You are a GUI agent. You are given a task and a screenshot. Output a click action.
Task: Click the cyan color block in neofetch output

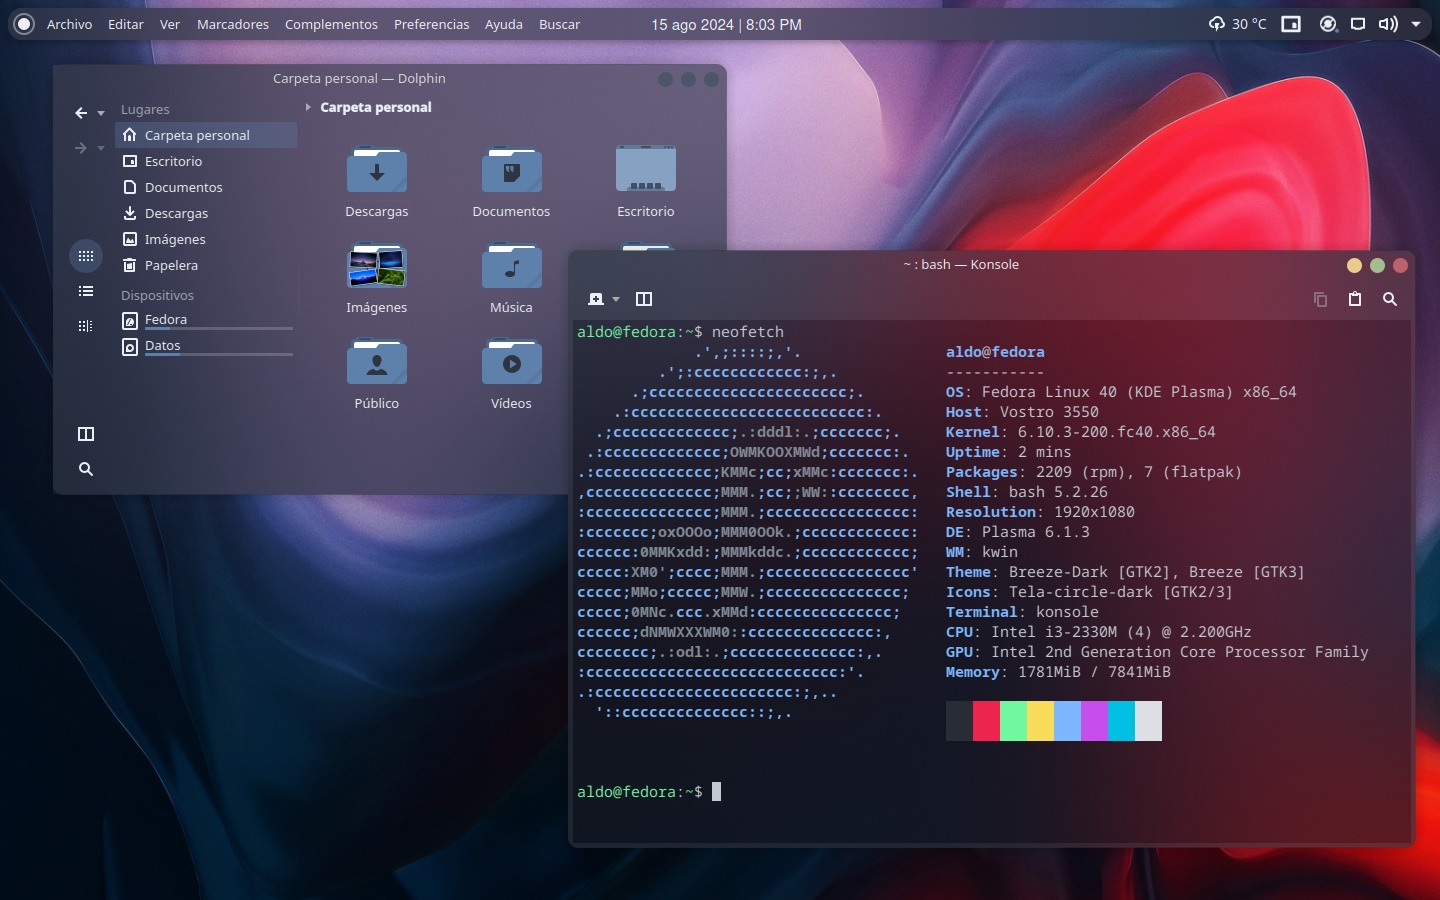[x=1121, y=721]
